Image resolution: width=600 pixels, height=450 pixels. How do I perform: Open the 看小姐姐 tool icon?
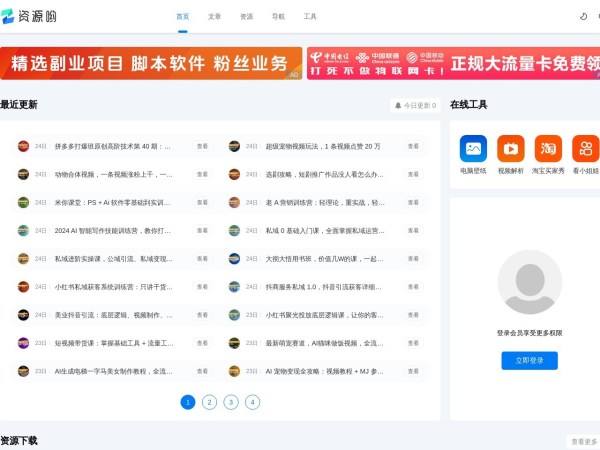585,149
